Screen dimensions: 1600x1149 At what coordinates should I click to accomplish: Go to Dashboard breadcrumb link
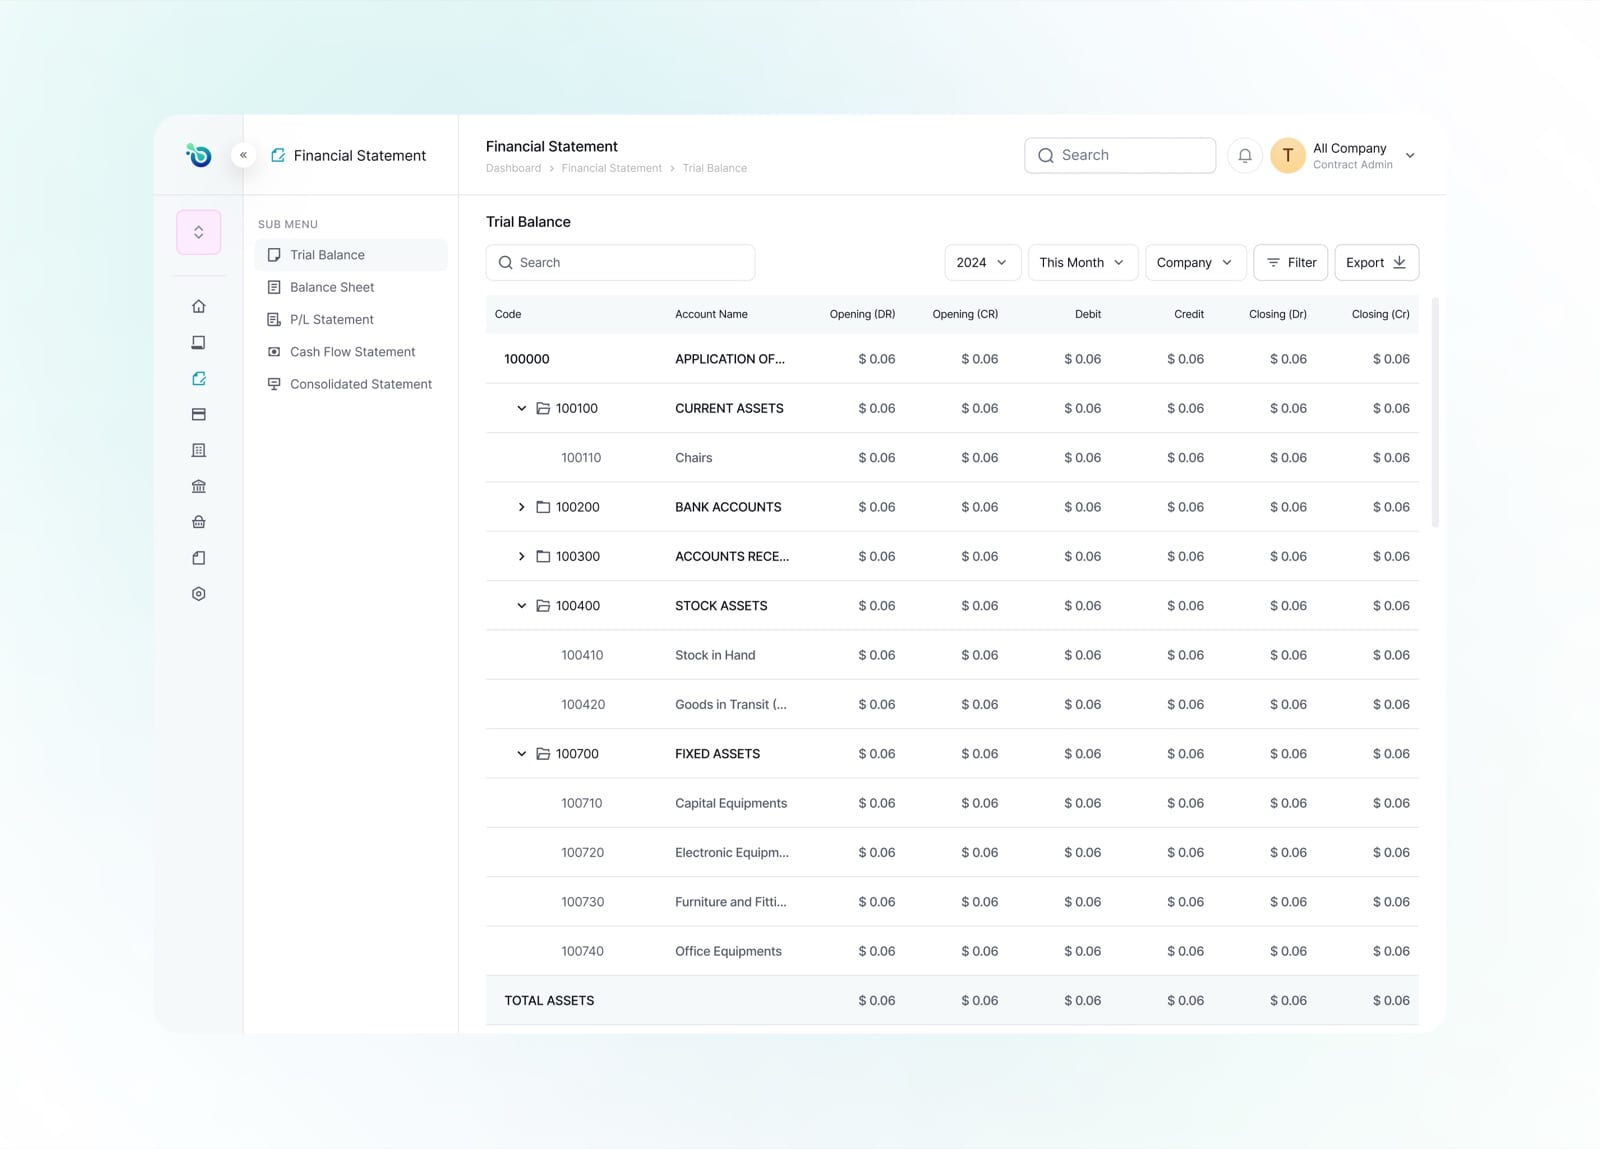tap(513, 168)
